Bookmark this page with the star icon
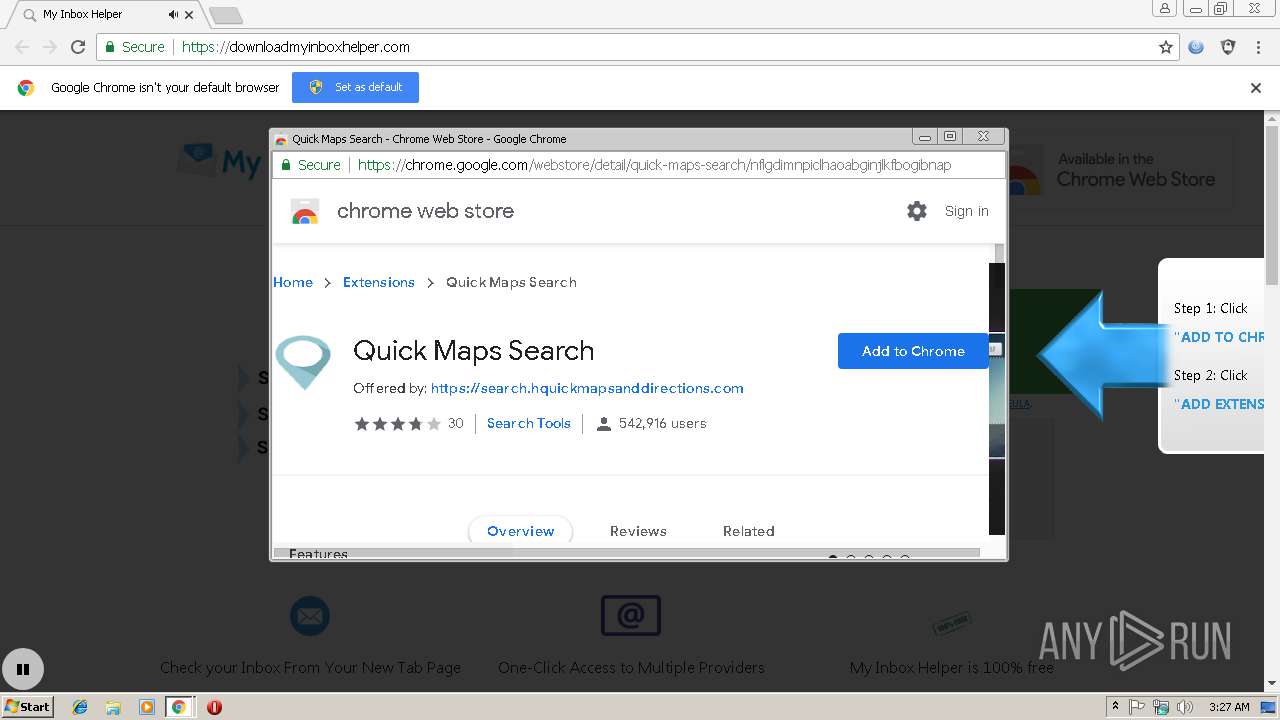Screen dimensions: 1280x720 pos(1165,47)
